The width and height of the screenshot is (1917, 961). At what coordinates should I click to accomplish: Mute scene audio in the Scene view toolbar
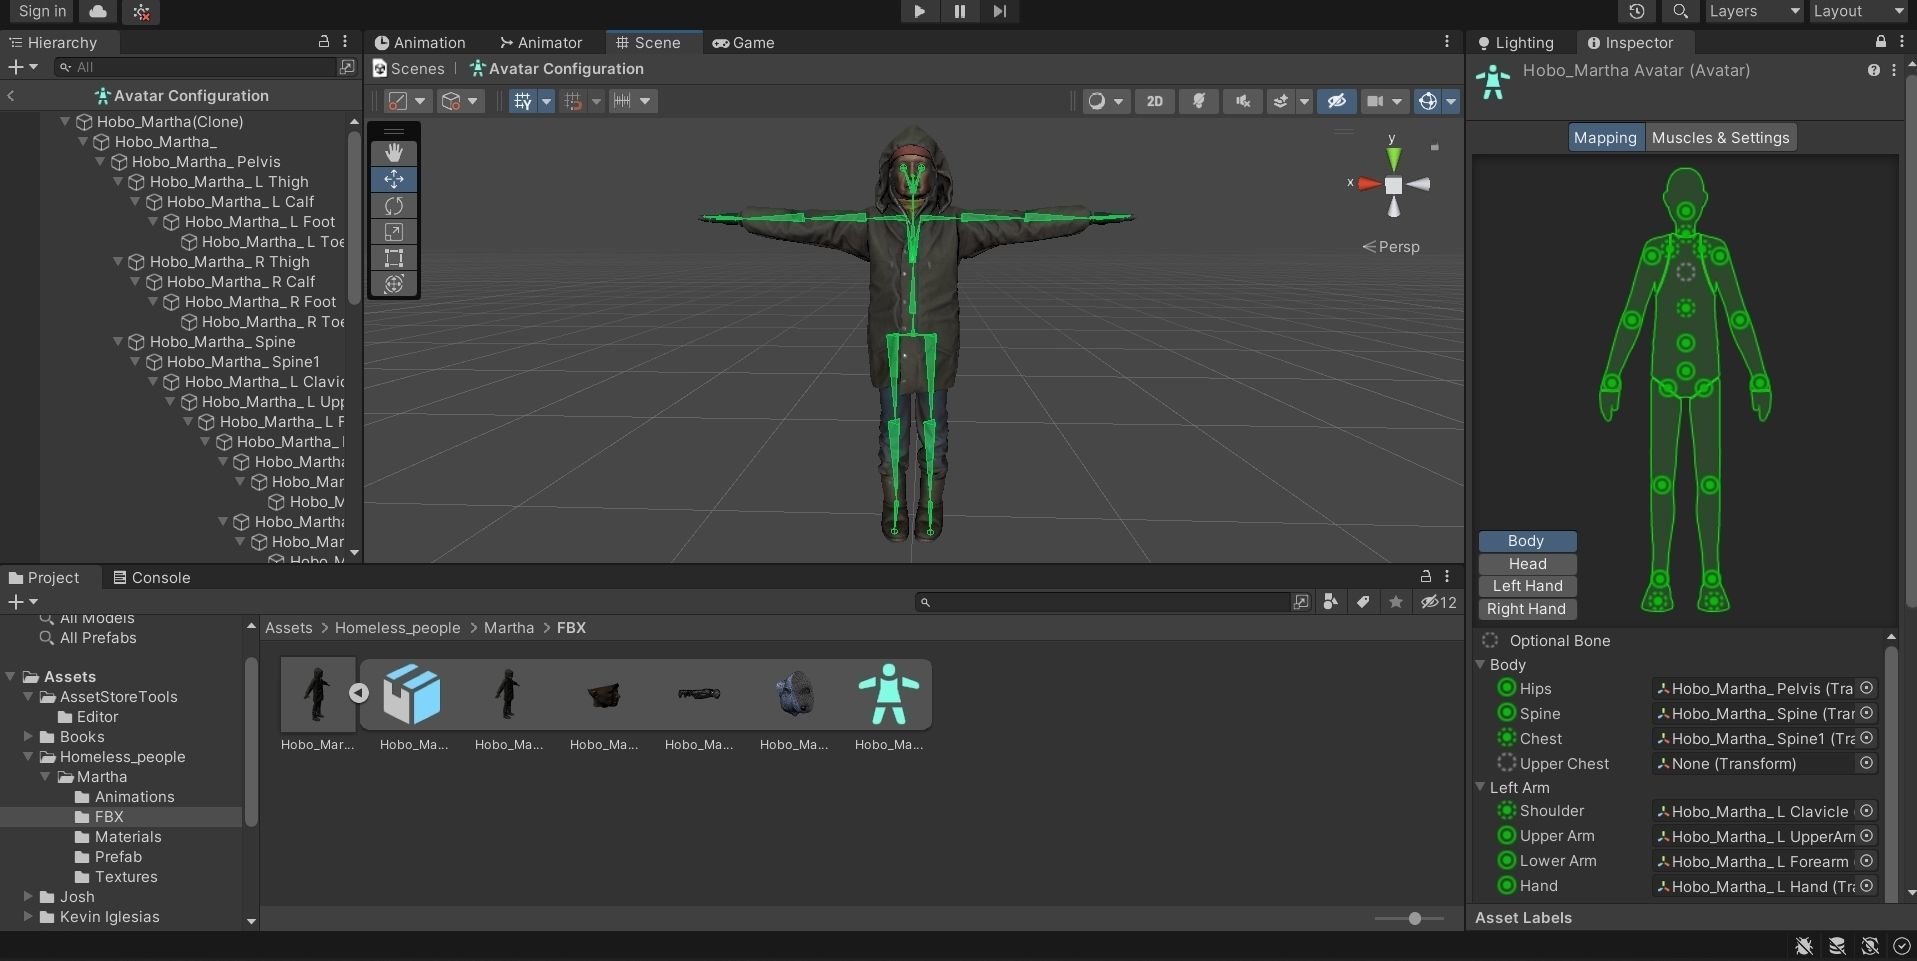1242,101
